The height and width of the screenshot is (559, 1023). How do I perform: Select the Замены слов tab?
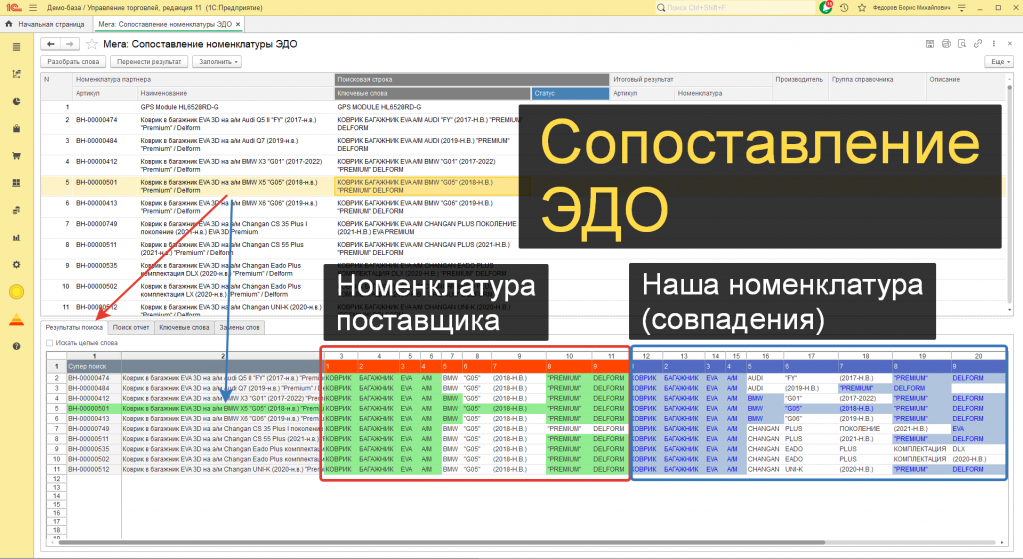tap(239, 327)
